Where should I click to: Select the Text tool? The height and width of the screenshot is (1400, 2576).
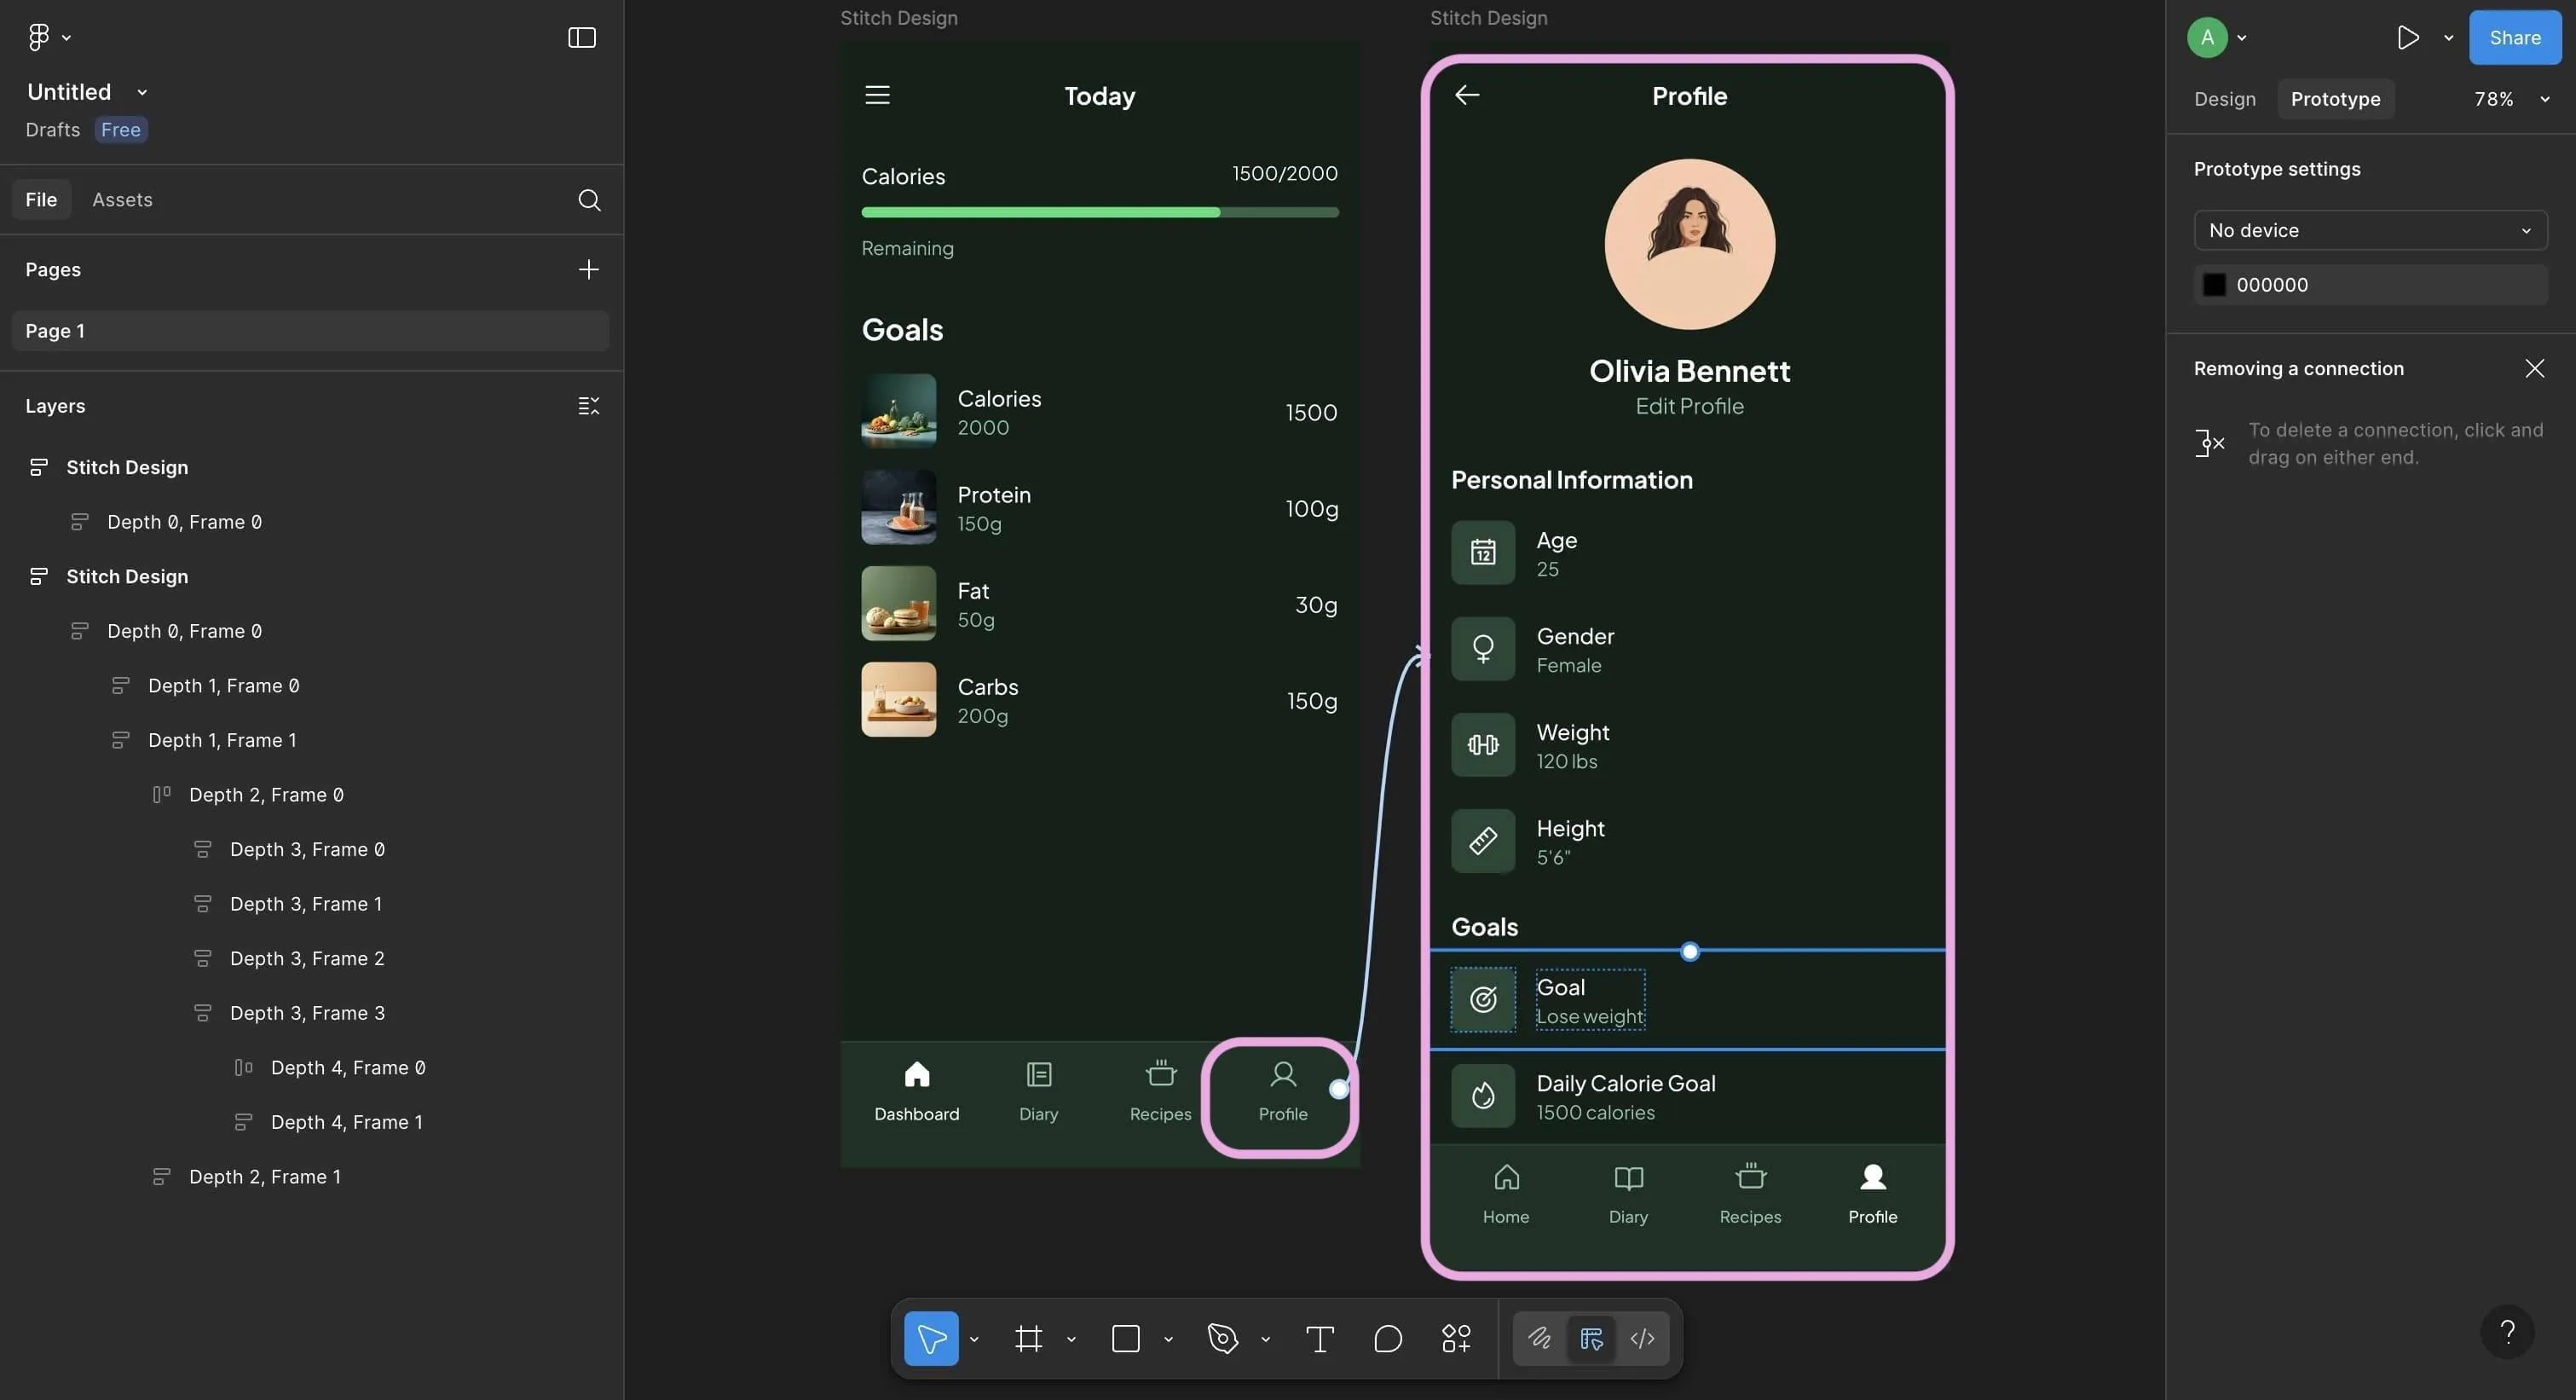click(x=1319, y=1338)
